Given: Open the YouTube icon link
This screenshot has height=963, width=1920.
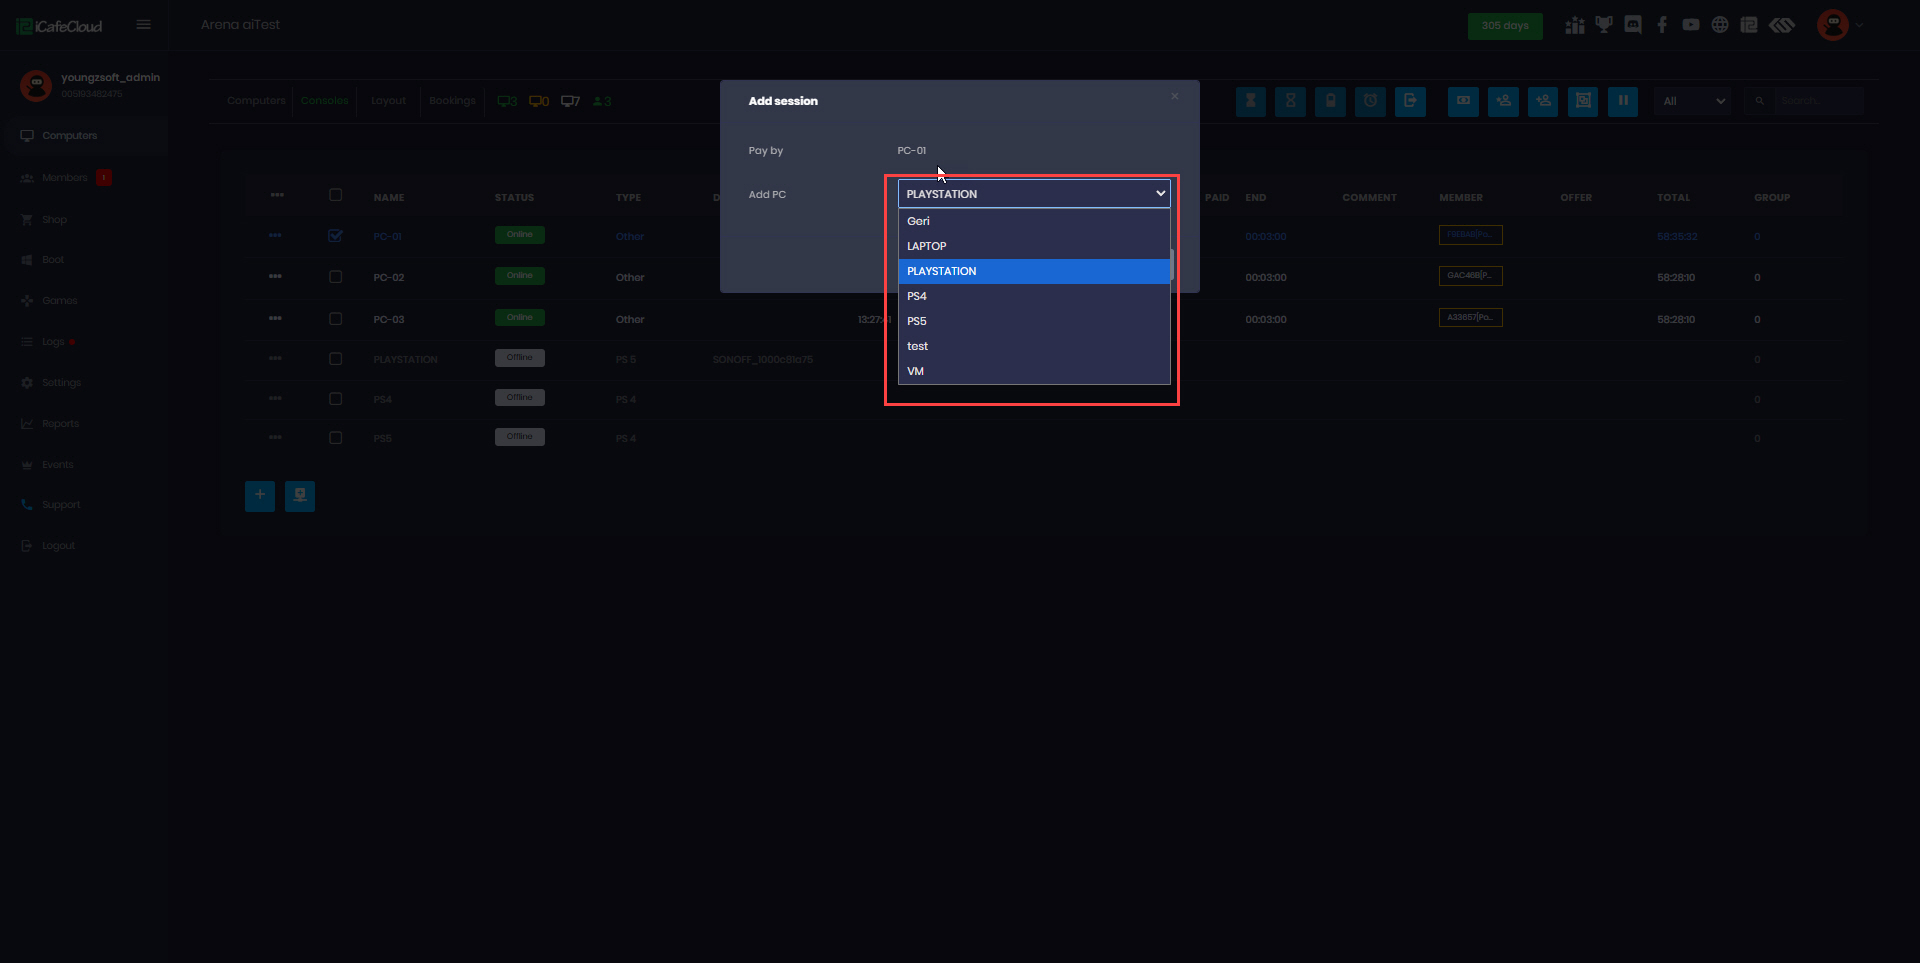Looking at the screenshot, I should [1691, 25].
